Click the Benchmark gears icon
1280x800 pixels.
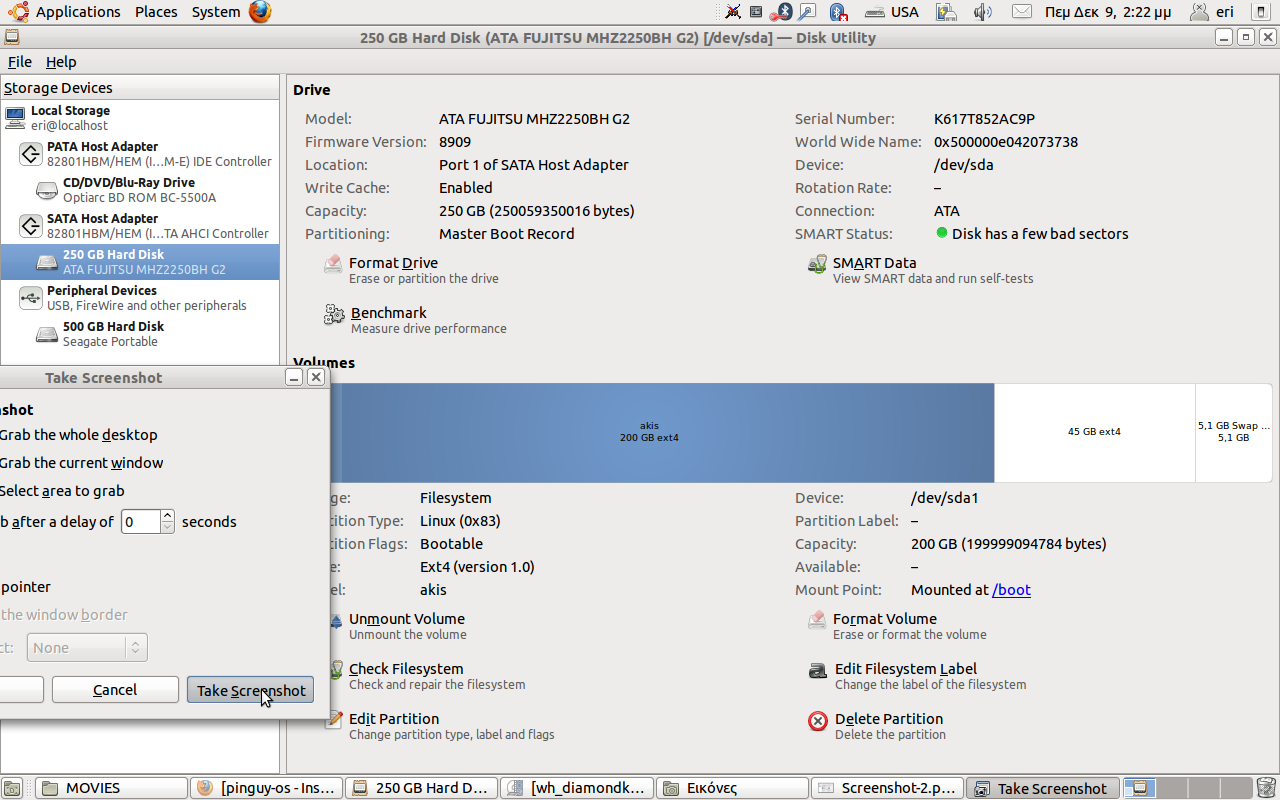click(334, 315)
